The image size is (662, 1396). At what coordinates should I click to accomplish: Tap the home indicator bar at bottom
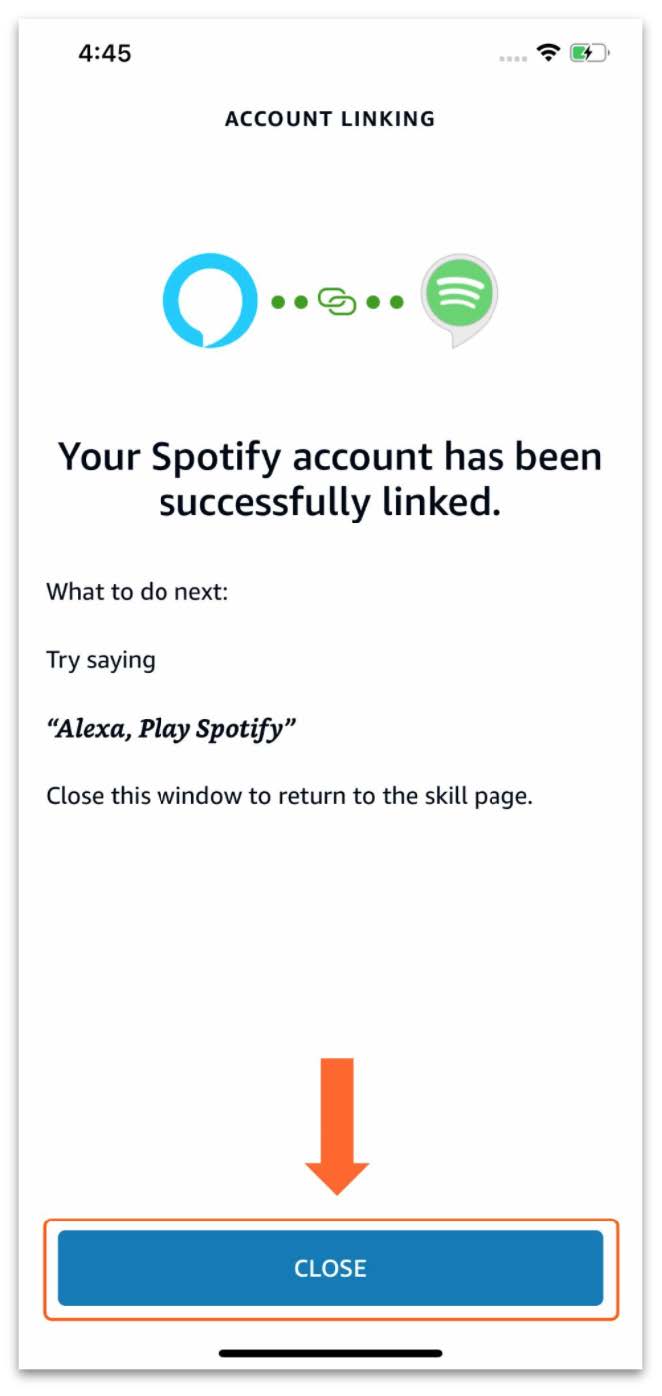coord(330,1353)
